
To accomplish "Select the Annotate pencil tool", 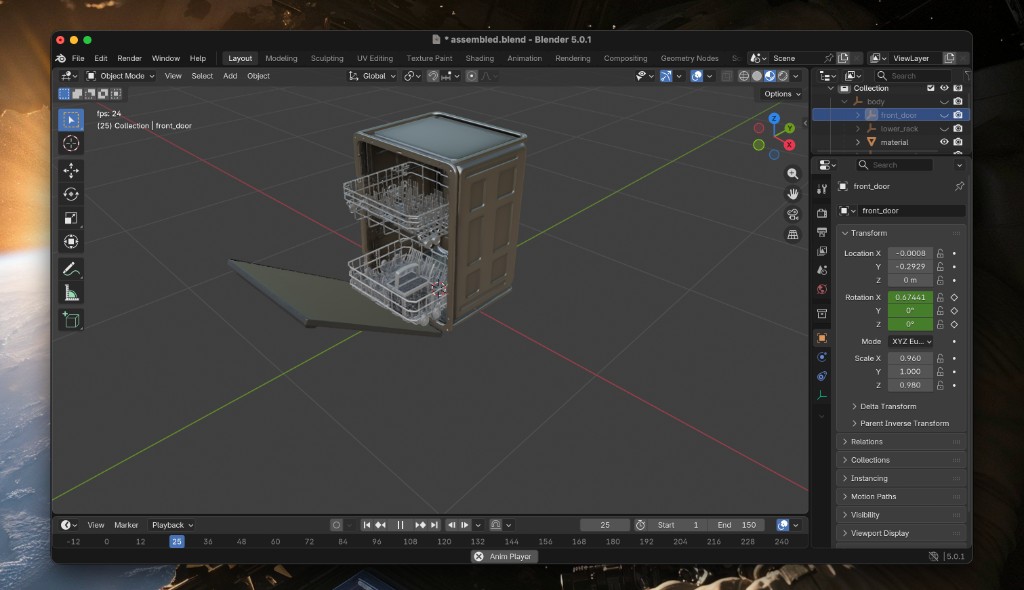I will pyautogui.click(x=71, y=269).
